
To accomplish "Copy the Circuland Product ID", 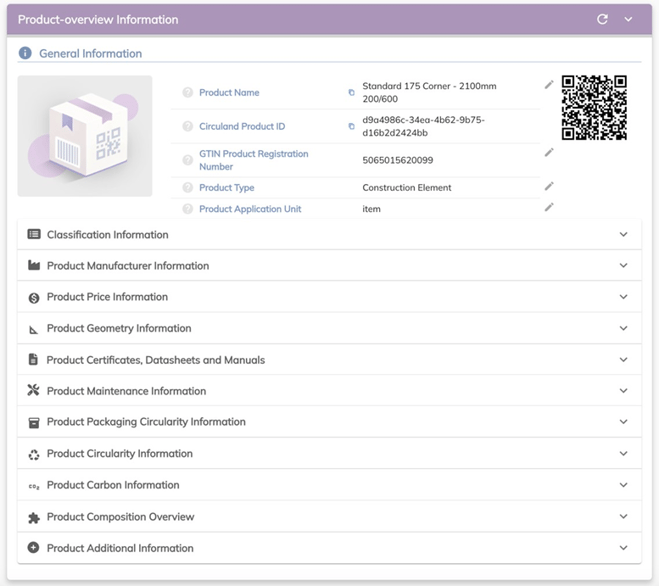I will (351, 126).
